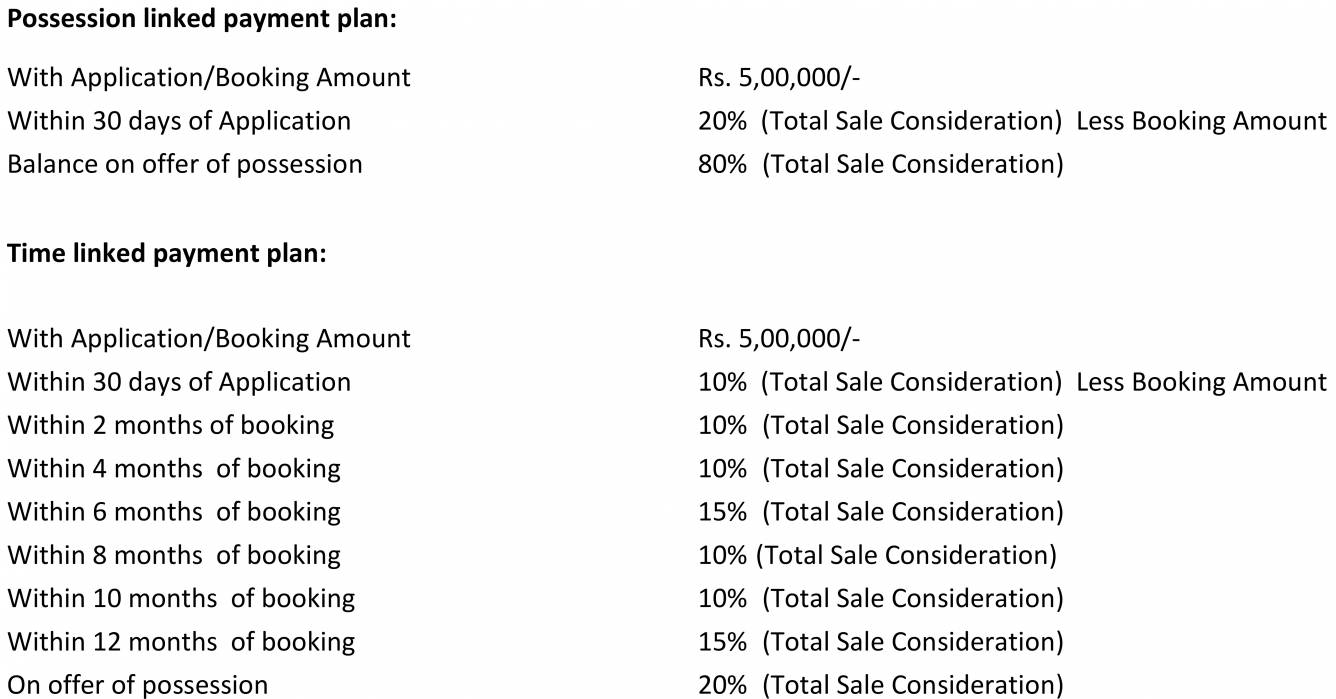Click Rs. 5,00,000/- in the Possession linked plan
The height and width of the screenshot is (699, 1336).
pos(779,78)
